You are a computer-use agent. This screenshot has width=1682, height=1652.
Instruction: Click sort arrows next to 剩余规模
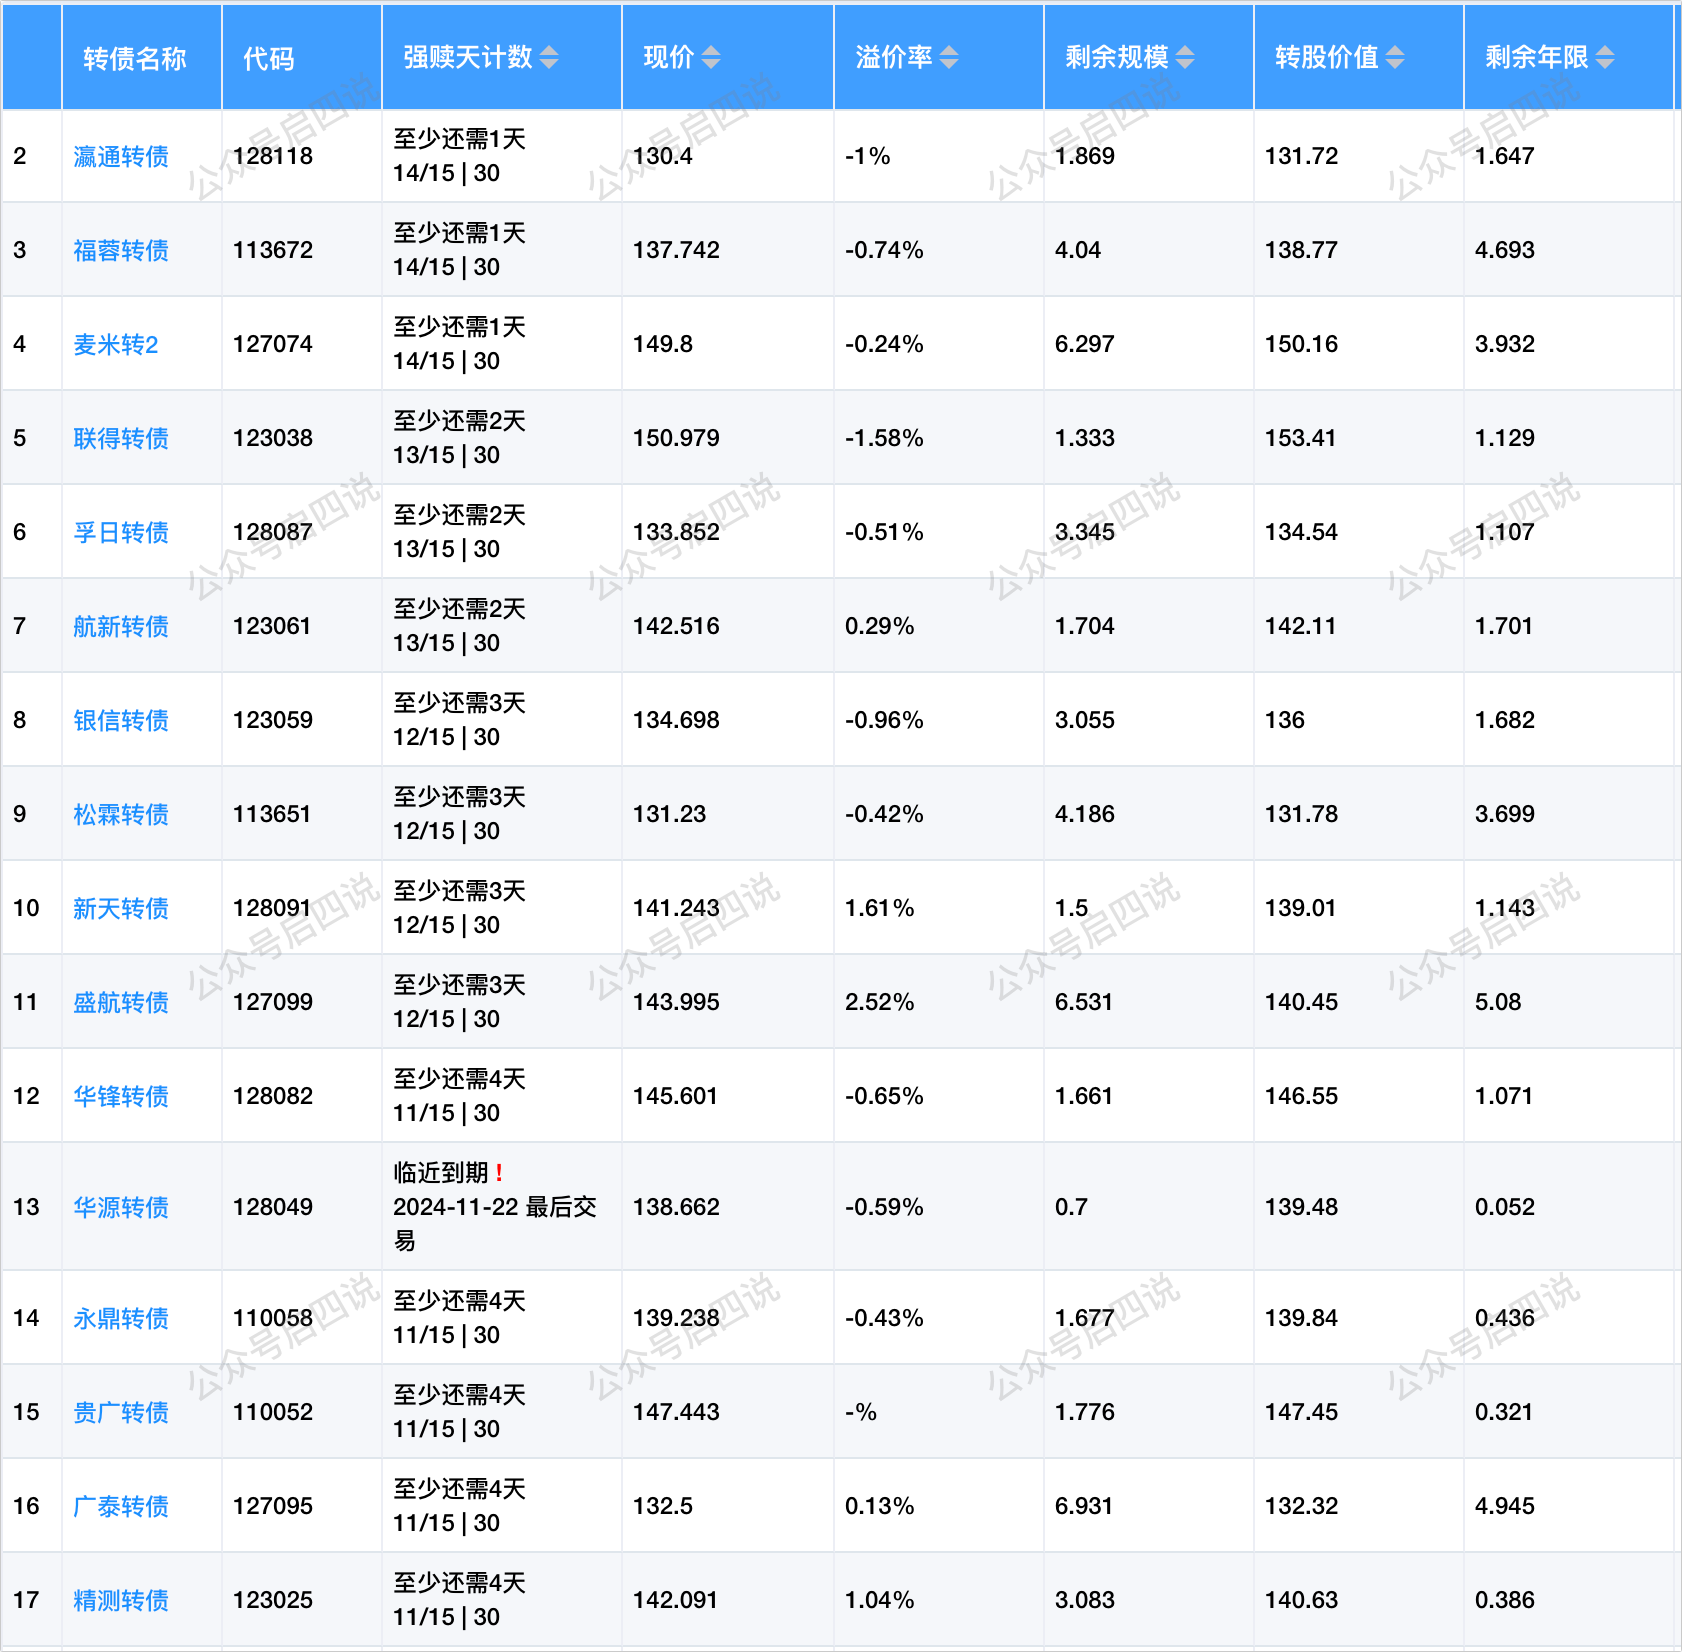[1185, 58]
